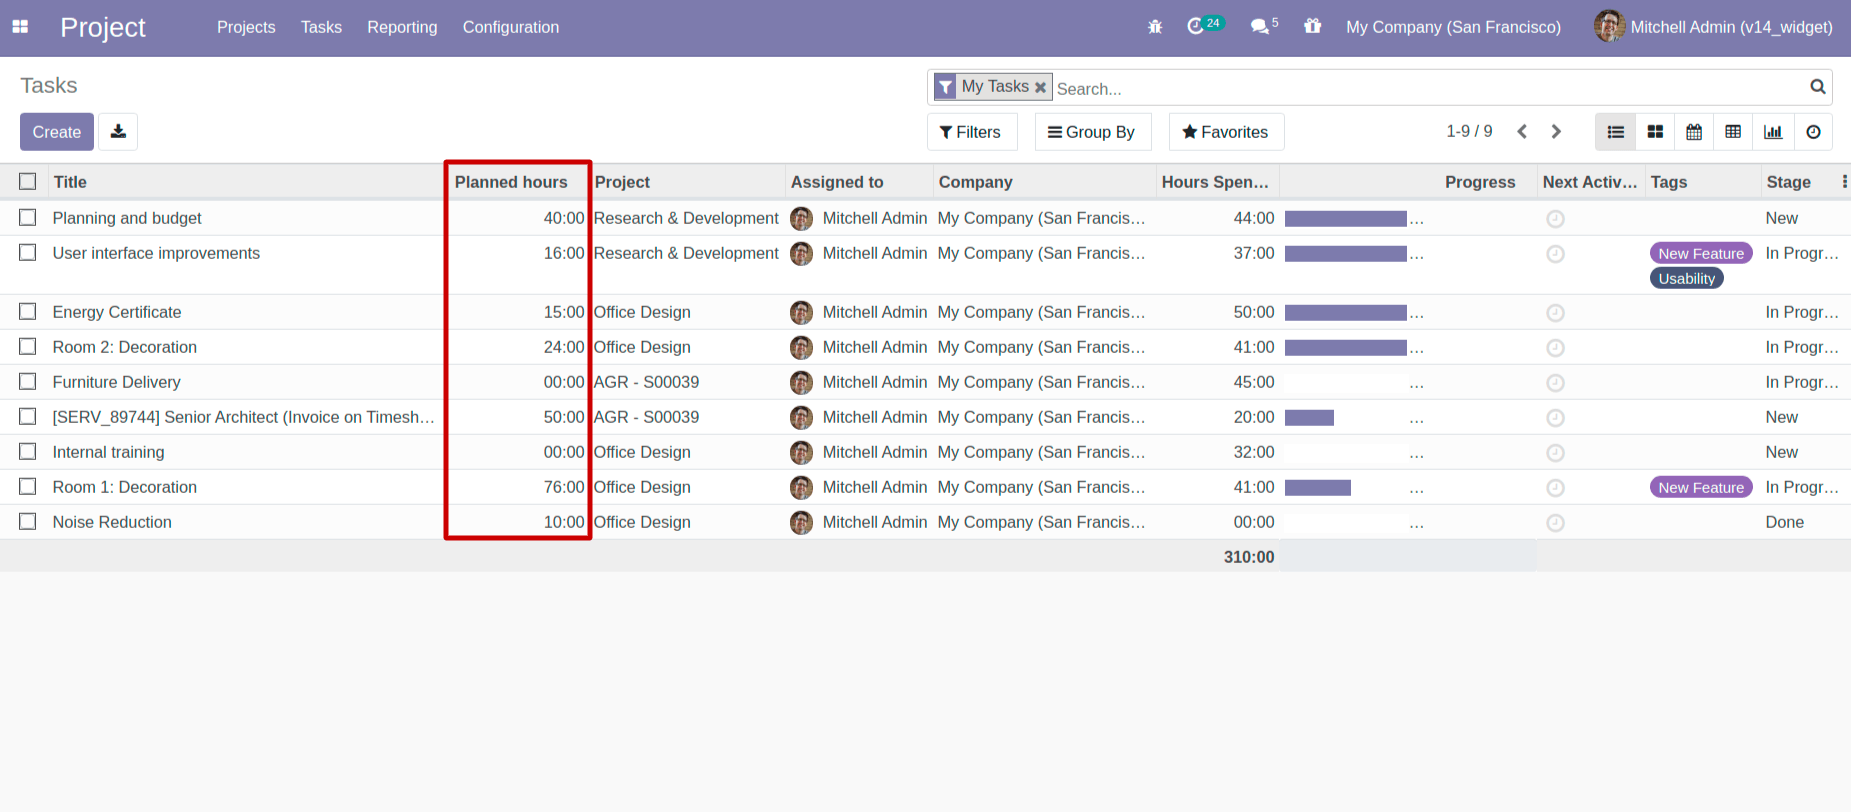
Task: Open the Group By dropdown
Action: [x=1093, y=132]
